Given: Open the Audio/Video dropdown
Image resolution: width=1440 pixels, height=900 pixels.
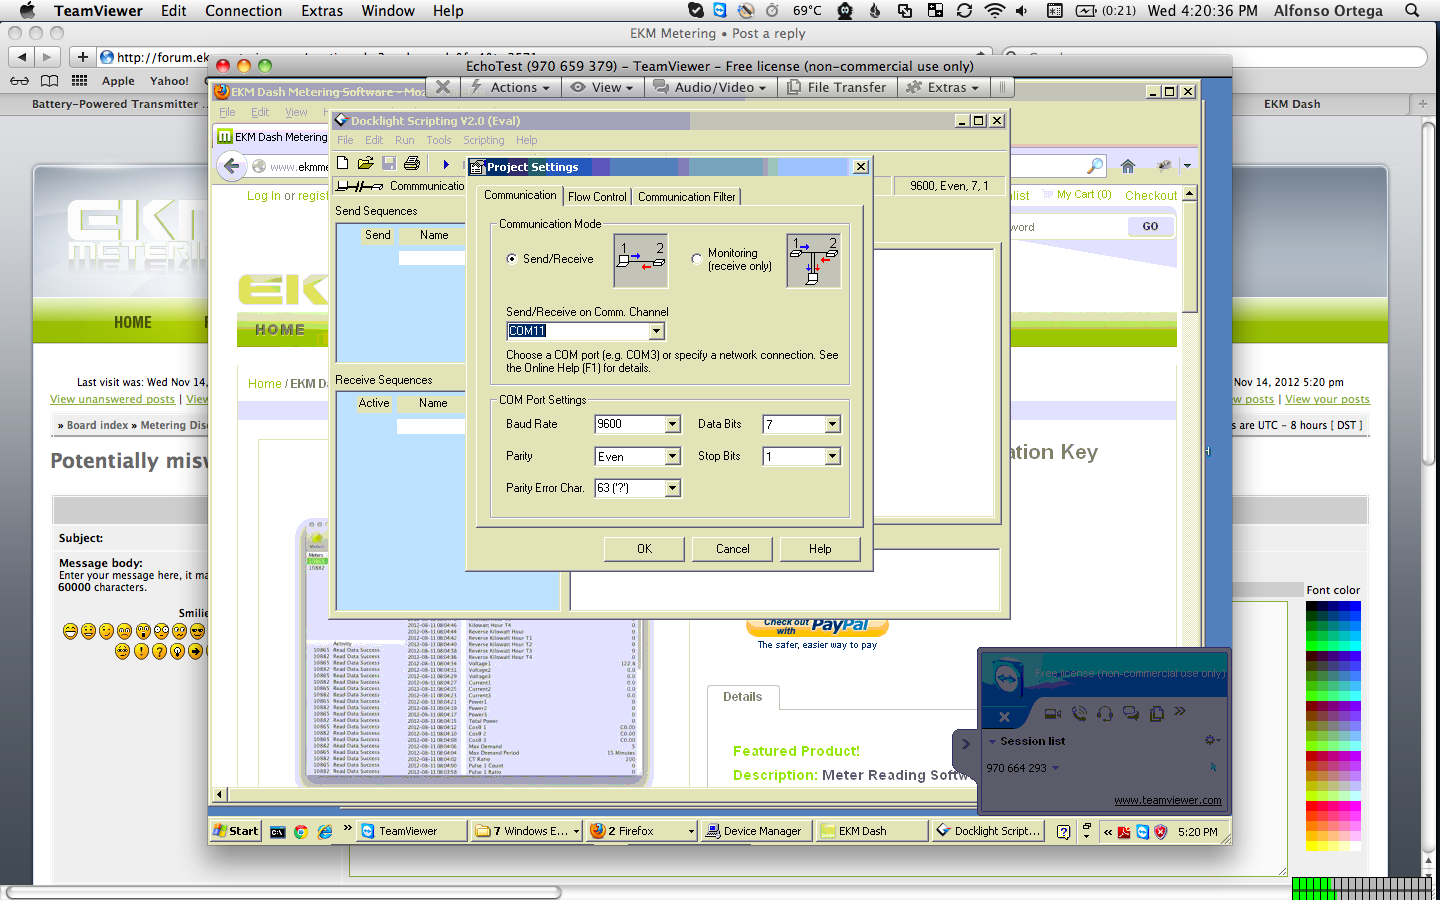Looking at the screenshot, I should (x=710, y=87).
